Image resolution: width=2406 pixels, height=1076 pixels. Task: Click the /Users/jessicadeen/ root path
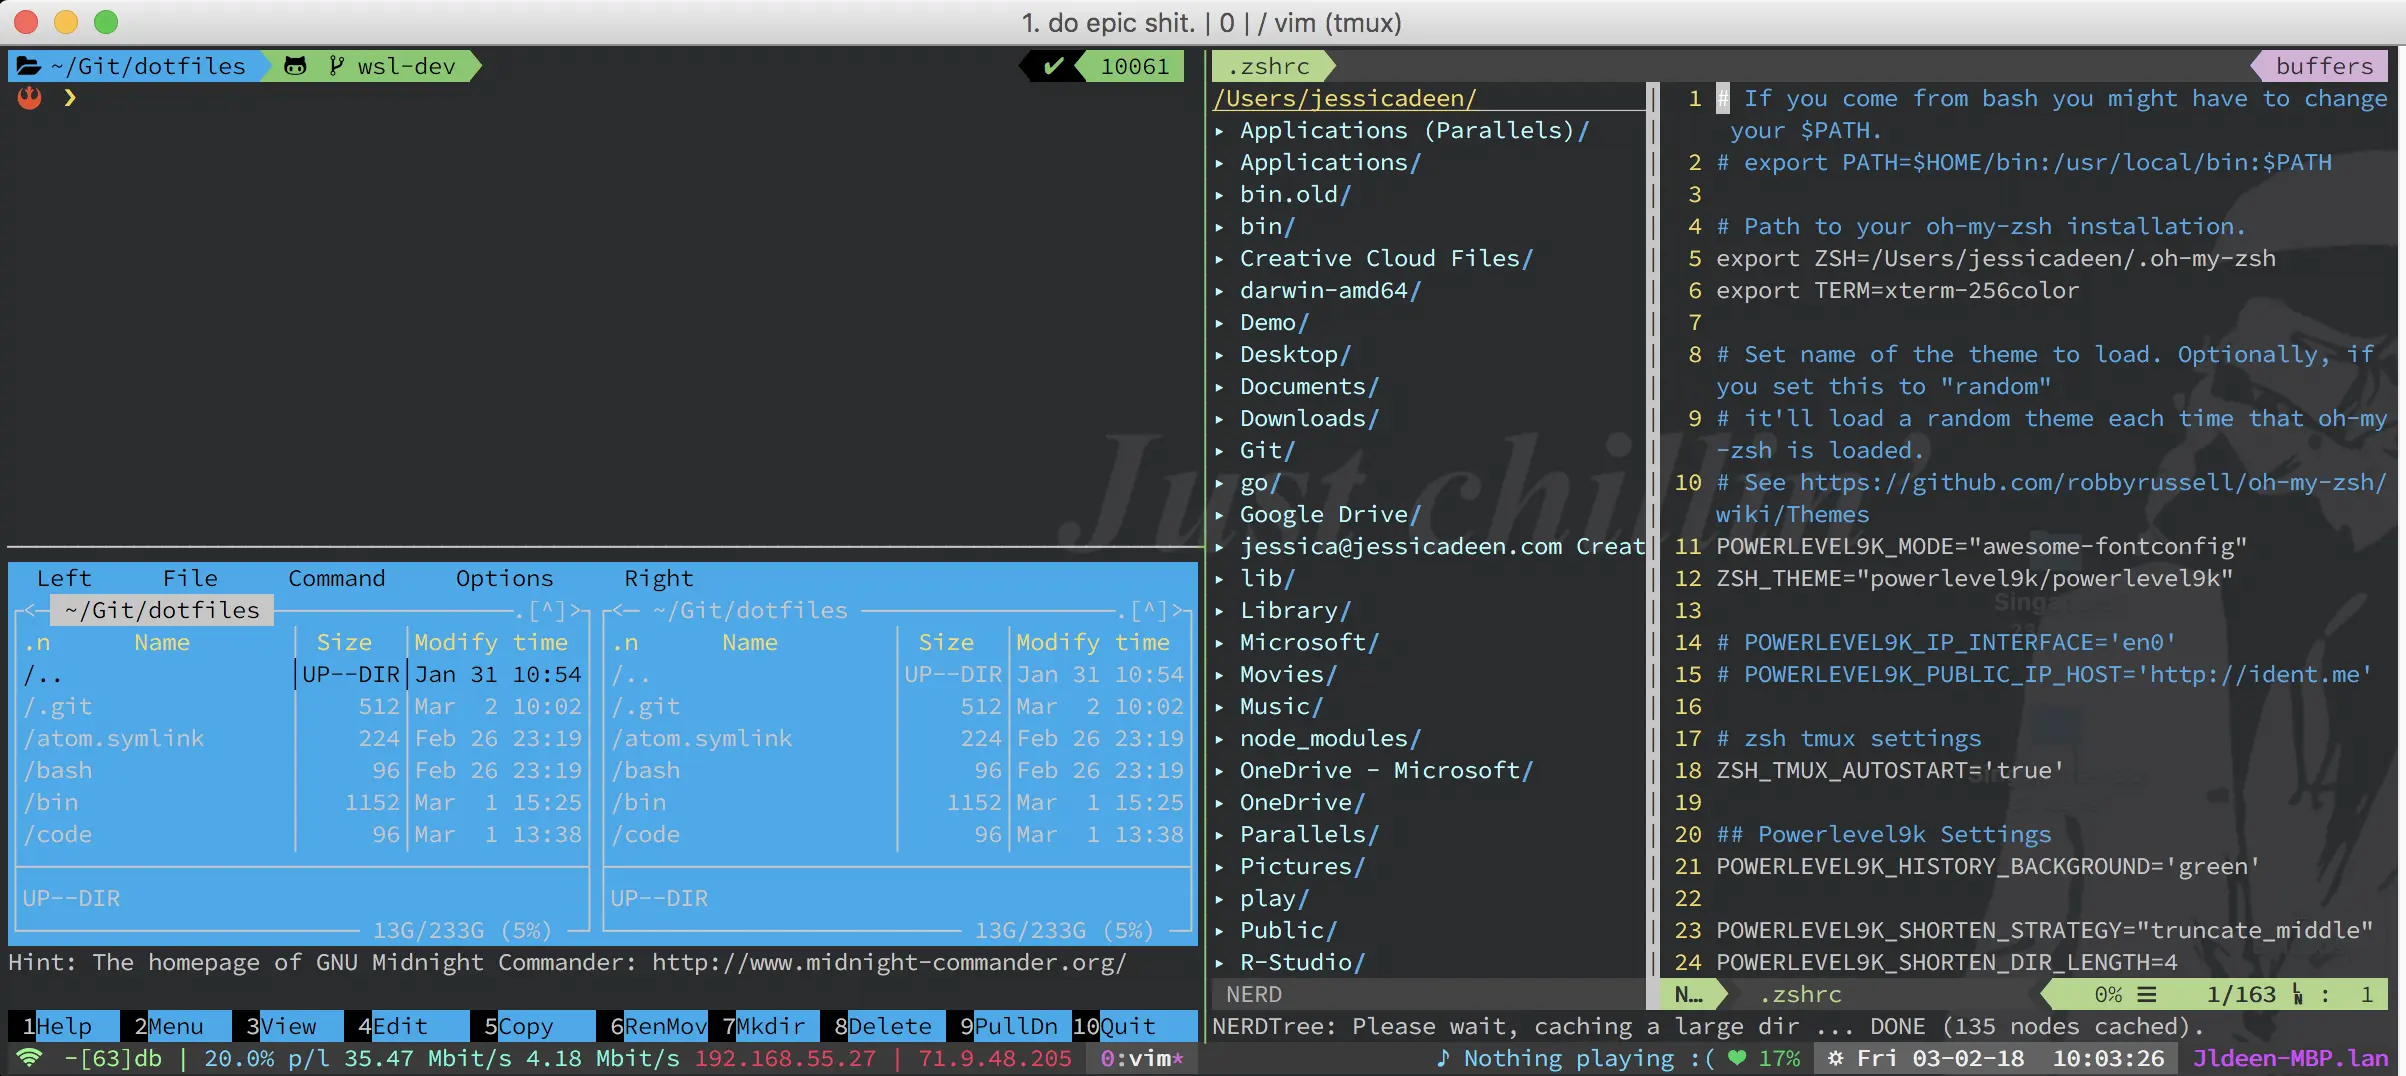click(1345, 98)
